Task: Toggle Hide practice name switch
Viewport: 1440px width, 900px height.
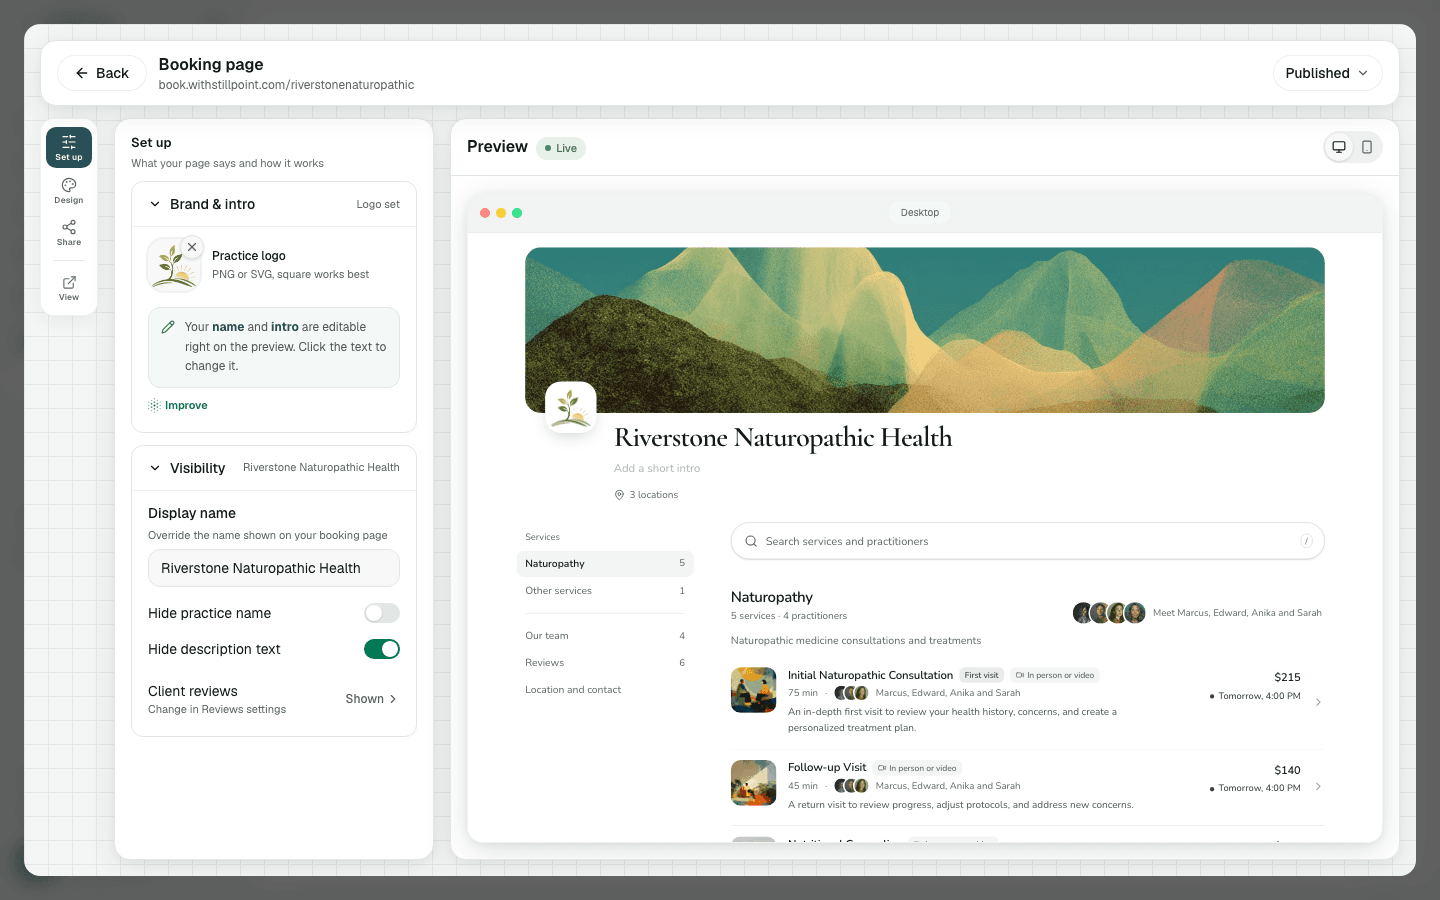Action: tap(382, 613)
